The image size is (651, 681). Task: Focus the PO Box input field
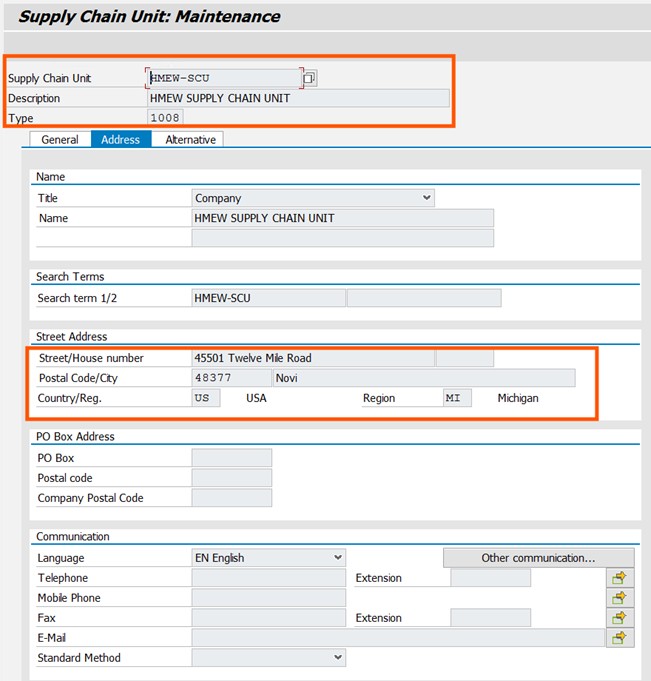coord(231,458)
